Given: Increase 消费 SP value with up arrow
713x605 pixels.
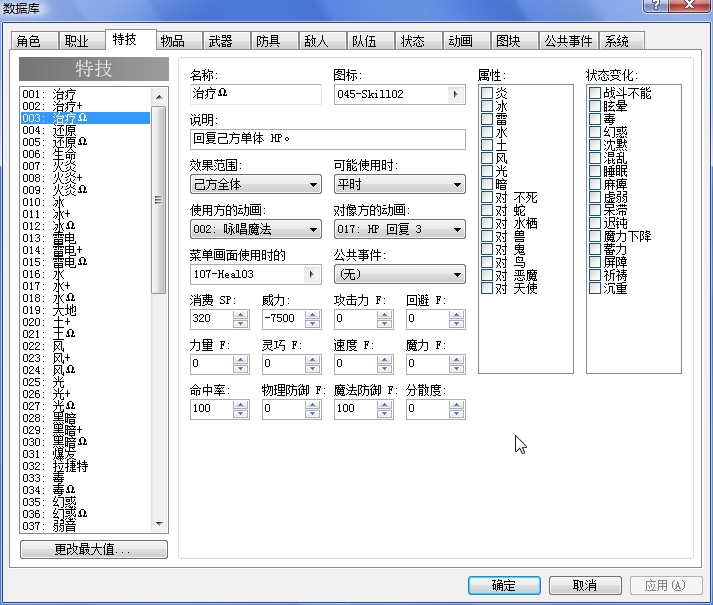Looking at the screenshot, I should click(x=241, y=315).
